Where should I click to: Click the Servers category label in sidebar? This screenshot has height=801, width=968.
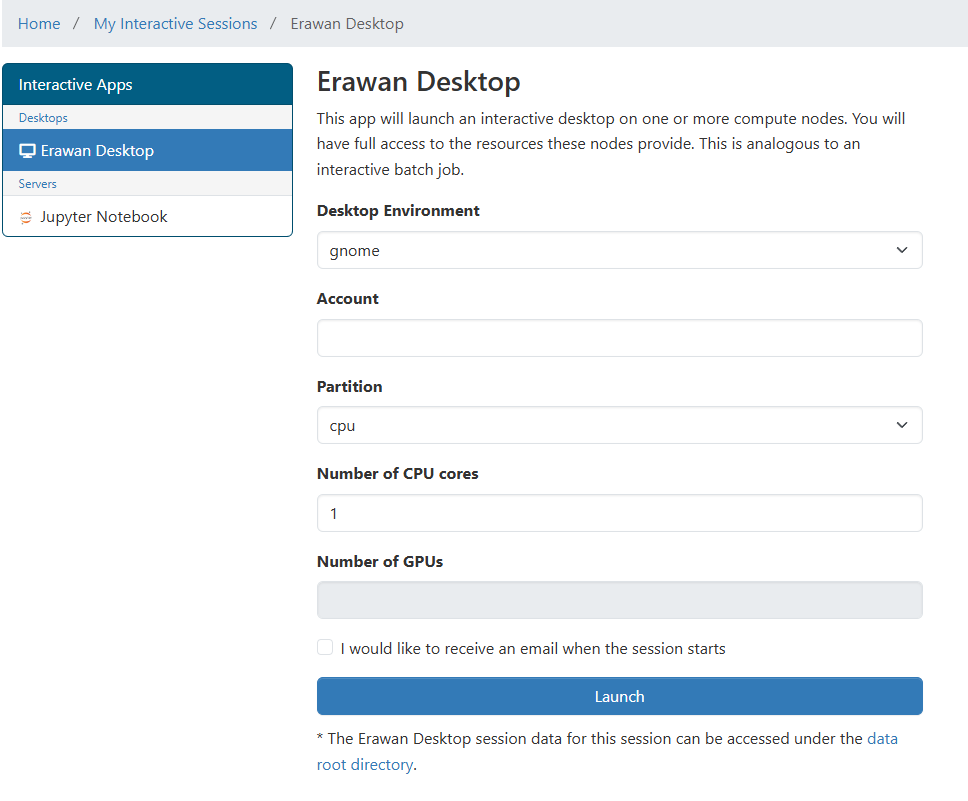click(x=38, y=184)
